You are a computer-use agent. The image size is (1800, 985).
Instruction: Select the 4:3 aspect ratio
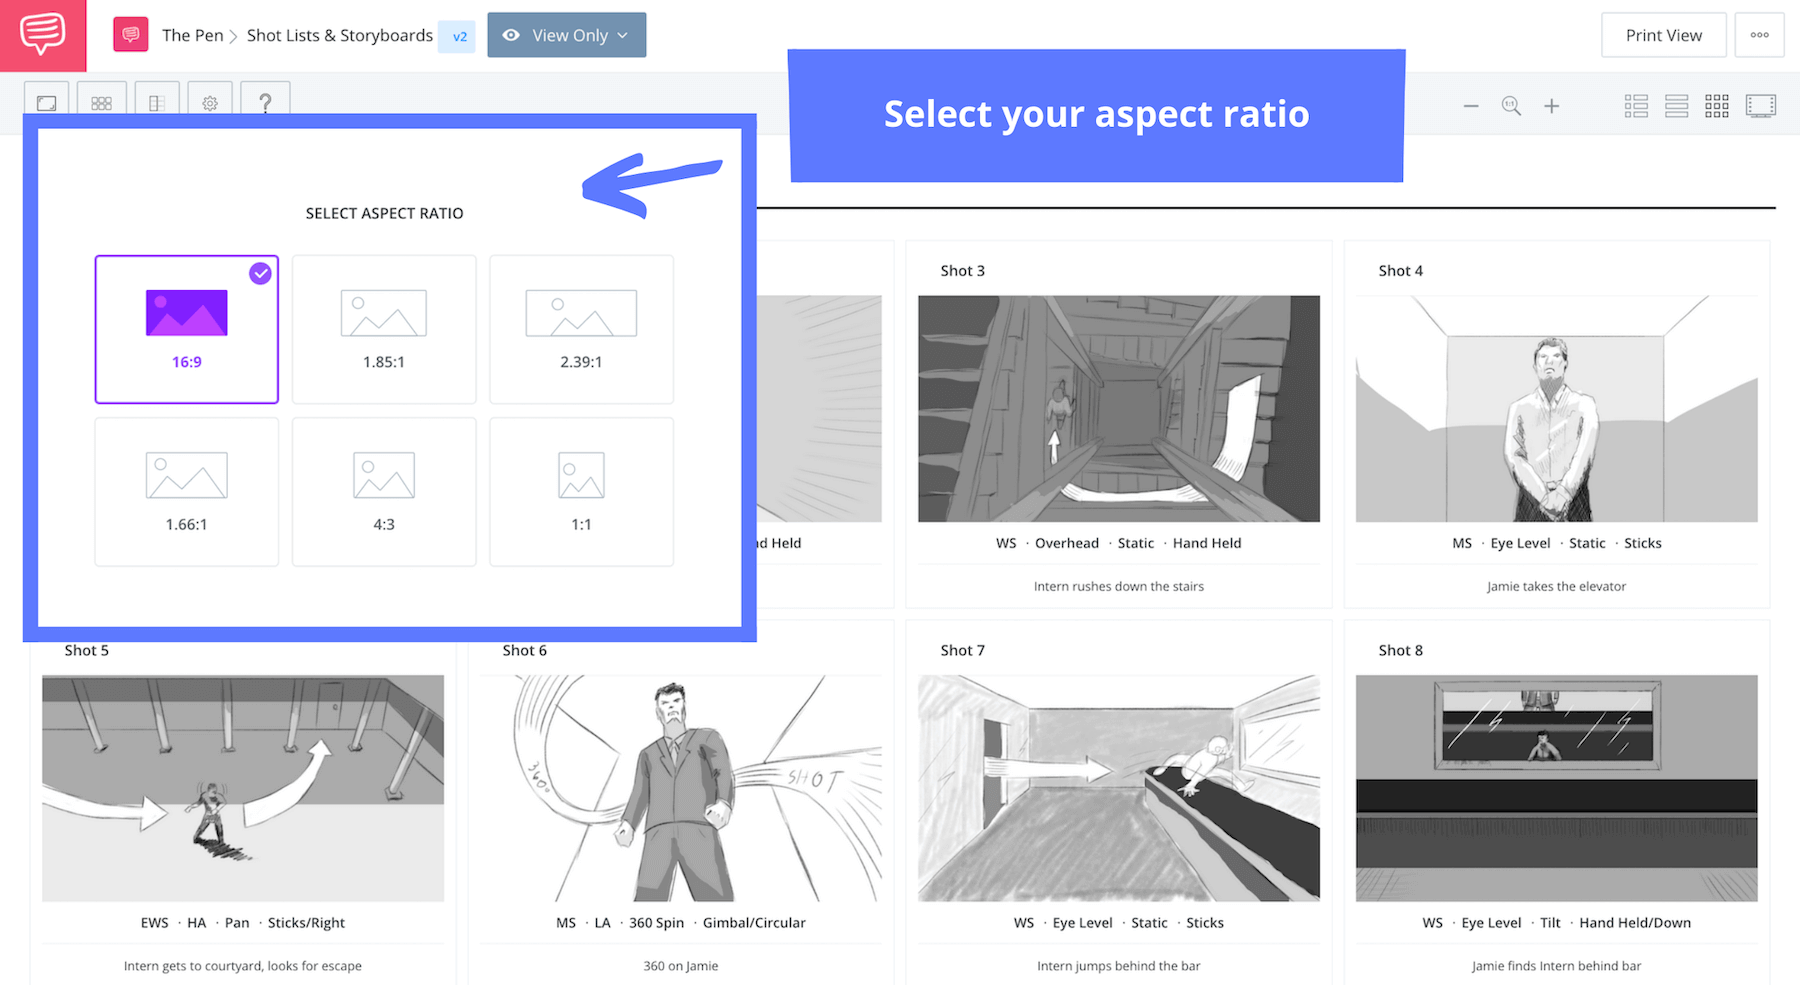click(384, 492)
